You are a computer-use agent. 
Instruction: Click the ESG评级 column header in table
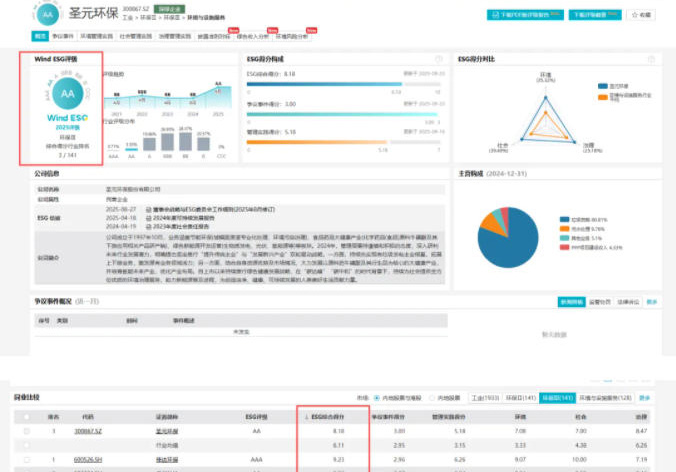click(x=257, y=417)
